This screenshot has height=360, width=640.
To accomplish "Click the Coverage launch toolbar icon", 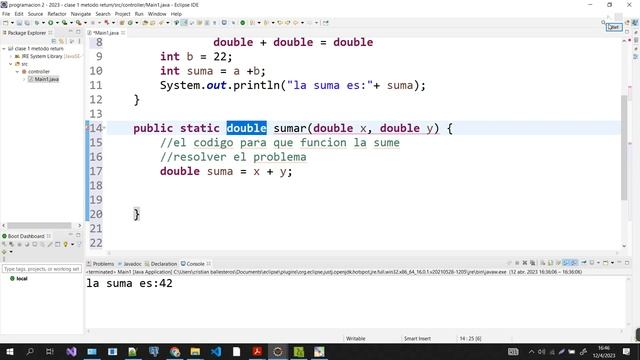I will (x=64, y=23).
